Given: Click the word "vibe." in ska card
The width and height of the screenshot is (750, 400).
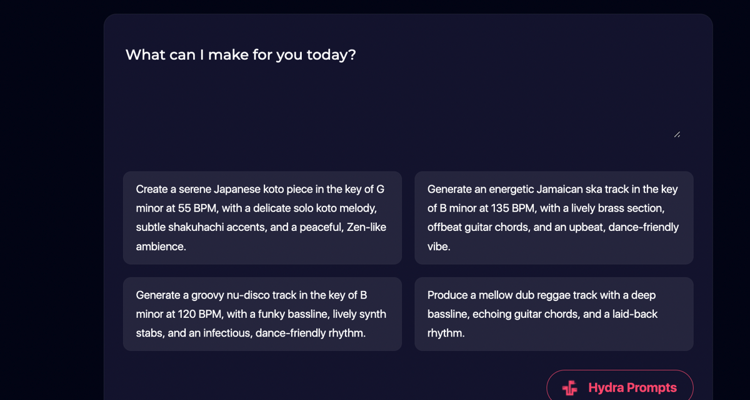Looking at the screenshot, I should [439, 246].
